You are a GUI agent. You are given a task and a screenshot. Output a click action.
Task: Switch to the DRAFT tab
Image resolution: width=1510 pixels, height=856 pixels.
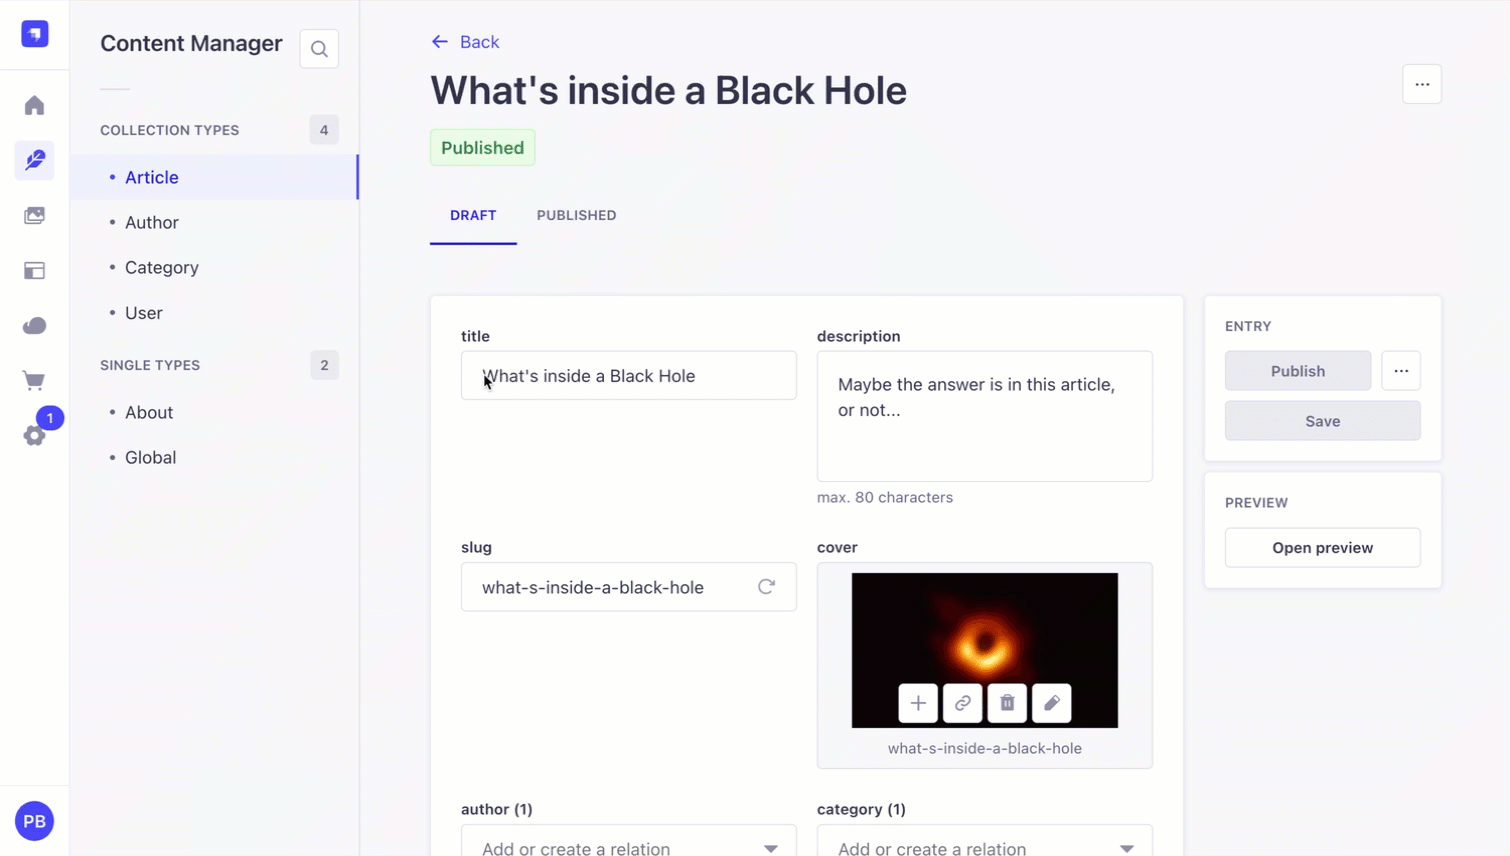pyautogui.click(x=473, y=215)
